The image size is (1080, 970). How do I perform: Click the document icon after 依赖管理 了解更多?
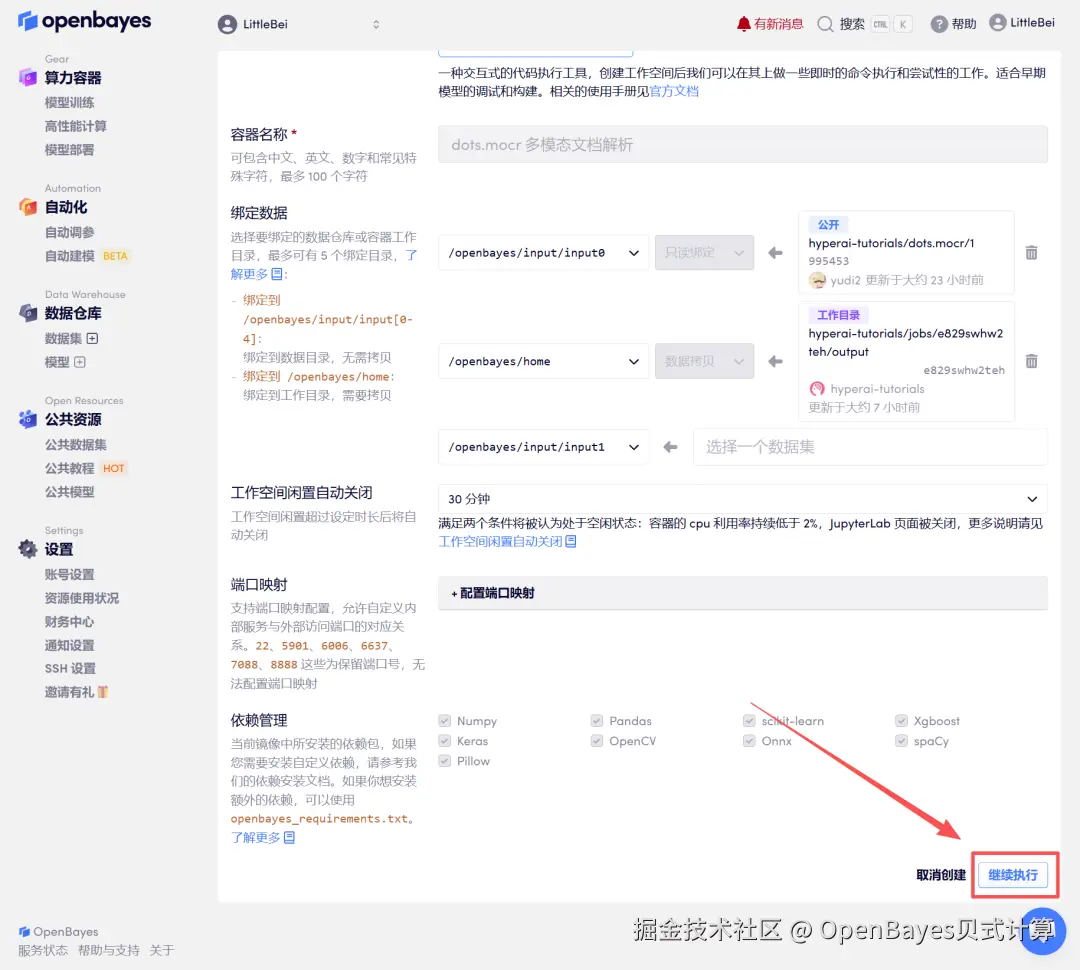pos(289,838)
